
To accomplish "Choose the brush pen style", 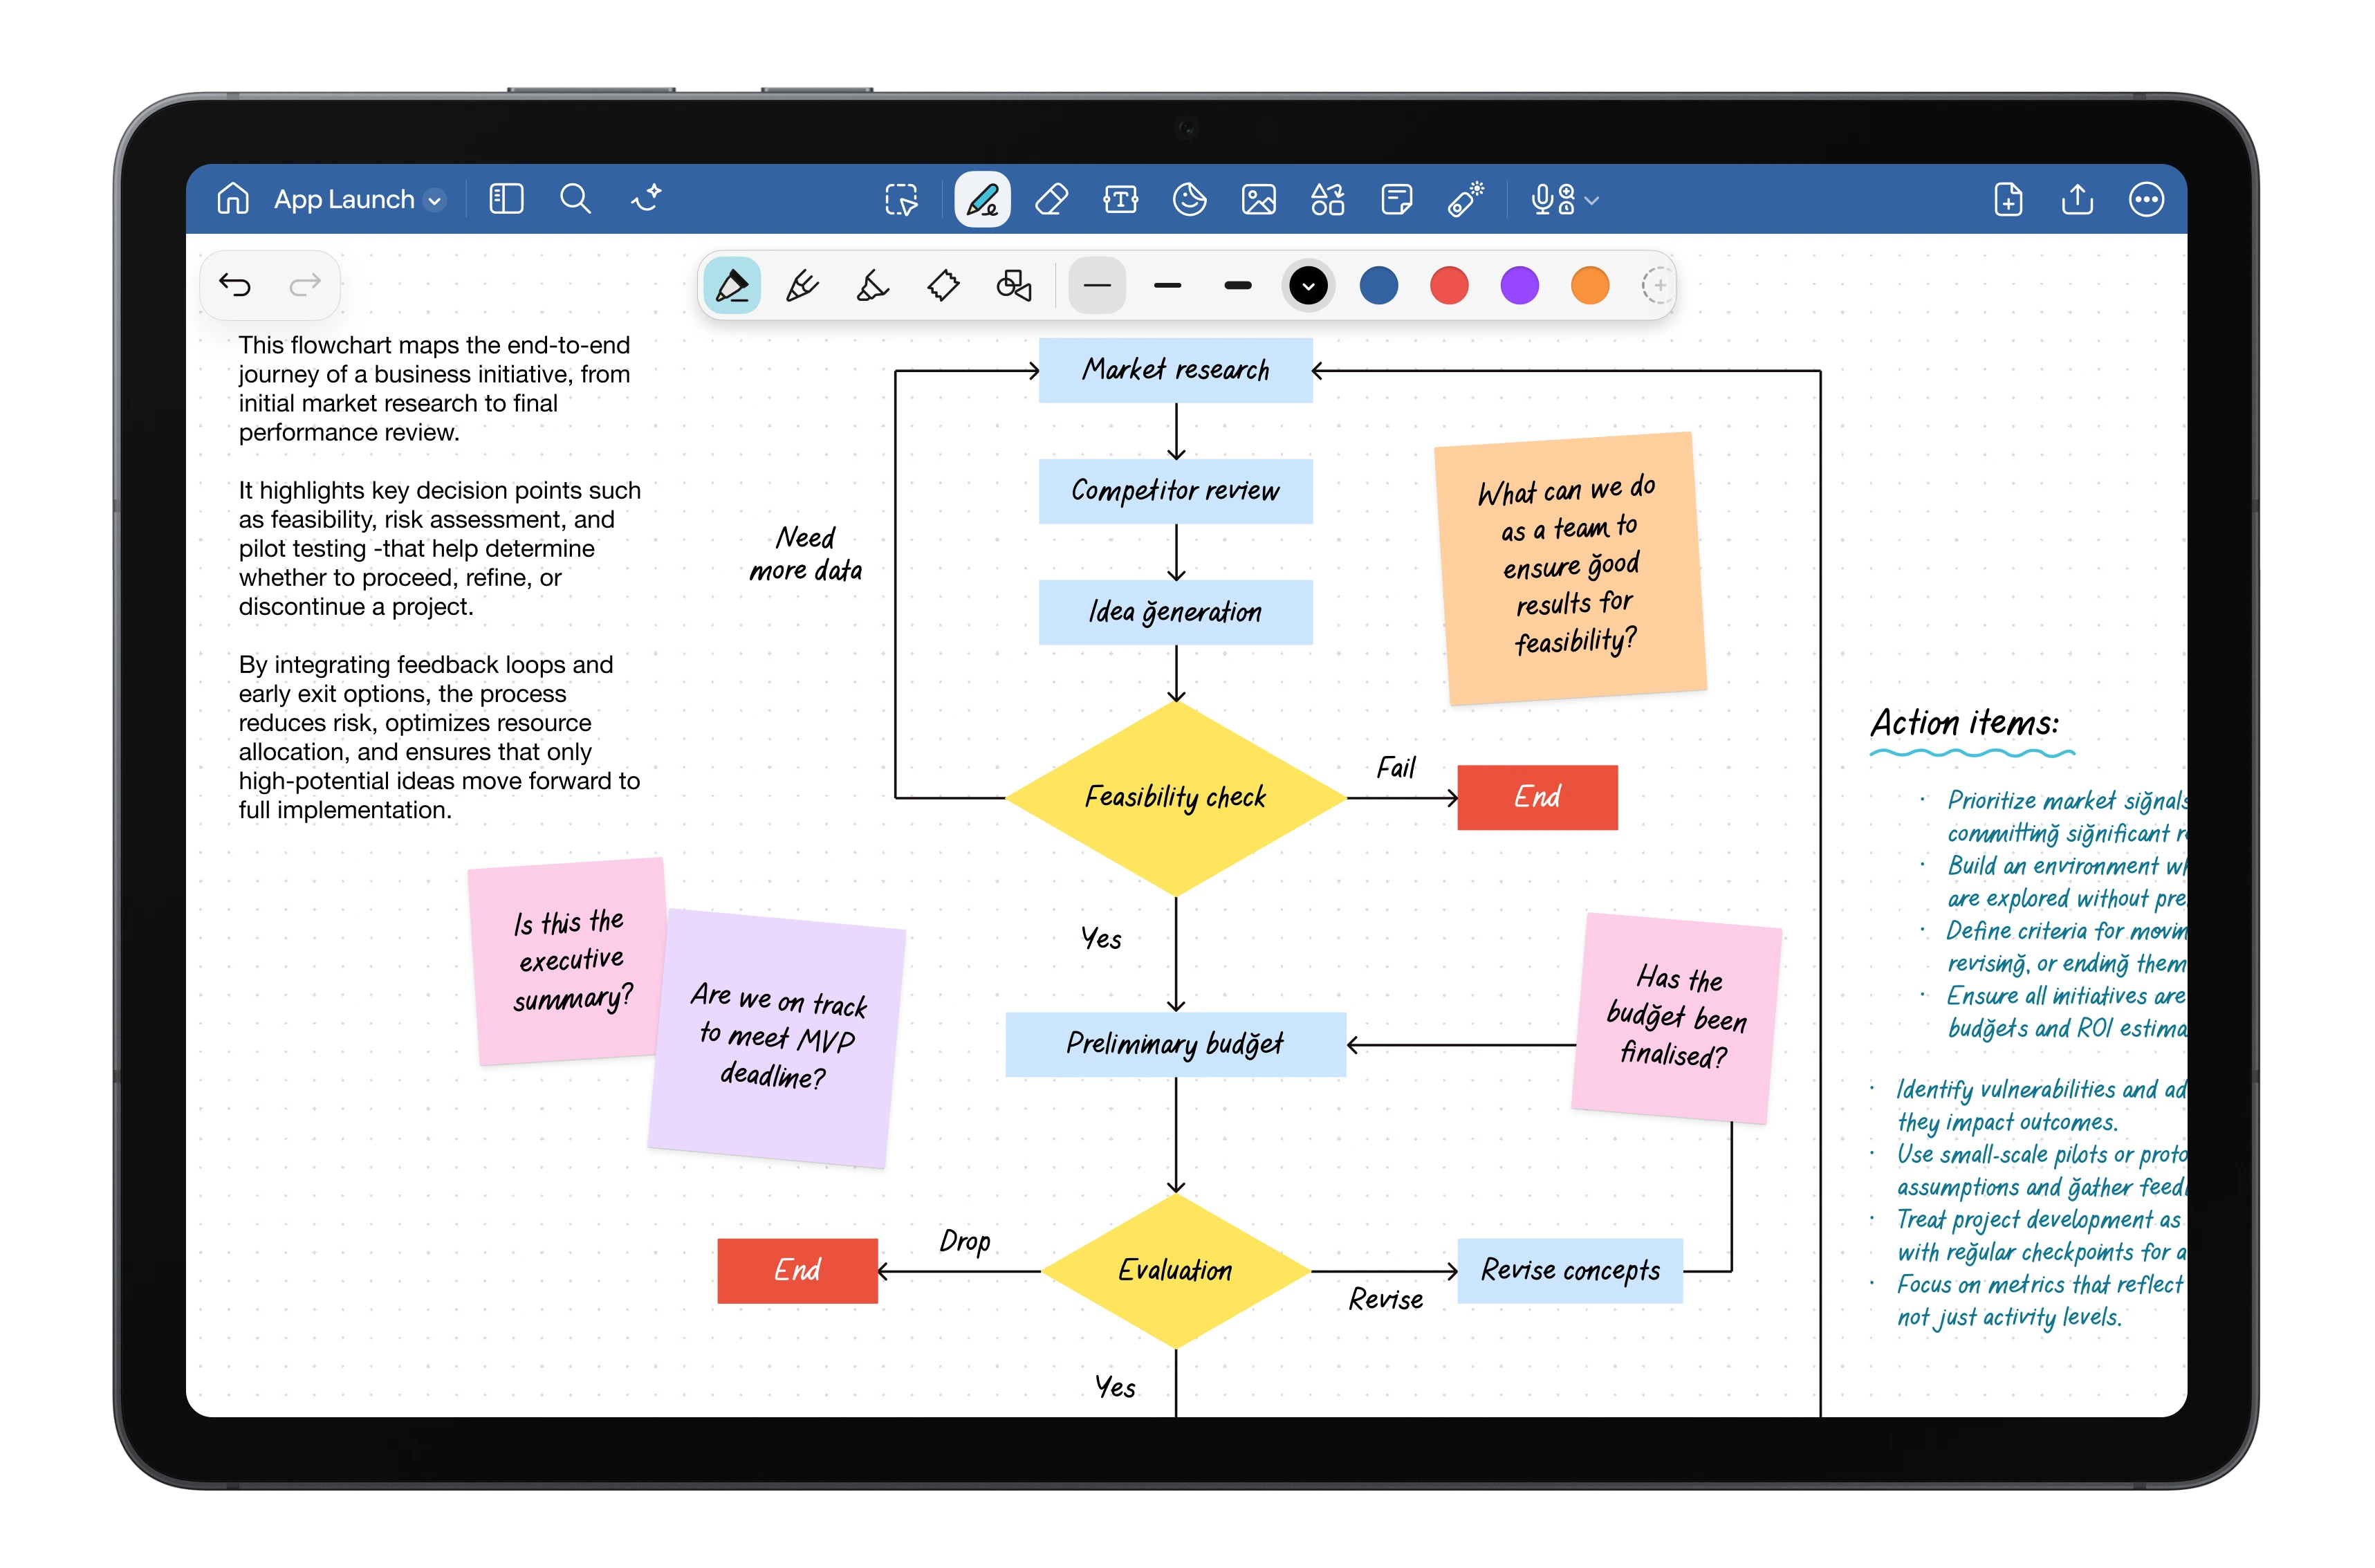I will tap(802, 286).
